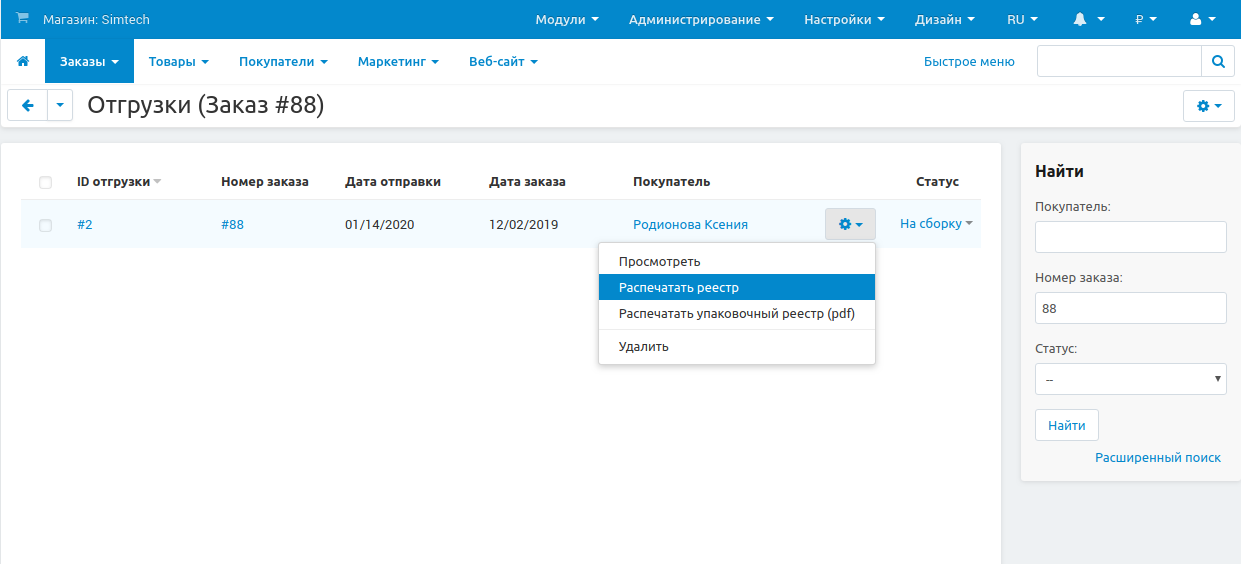
Task: Choose Удалить in the dropdown menu
Action: 643,346
